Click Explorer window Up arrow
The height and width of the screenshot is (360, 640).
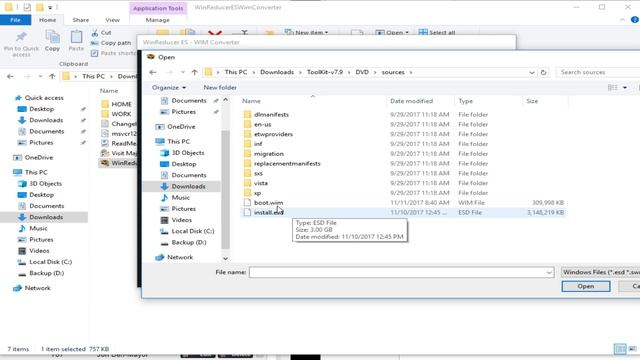52,76
